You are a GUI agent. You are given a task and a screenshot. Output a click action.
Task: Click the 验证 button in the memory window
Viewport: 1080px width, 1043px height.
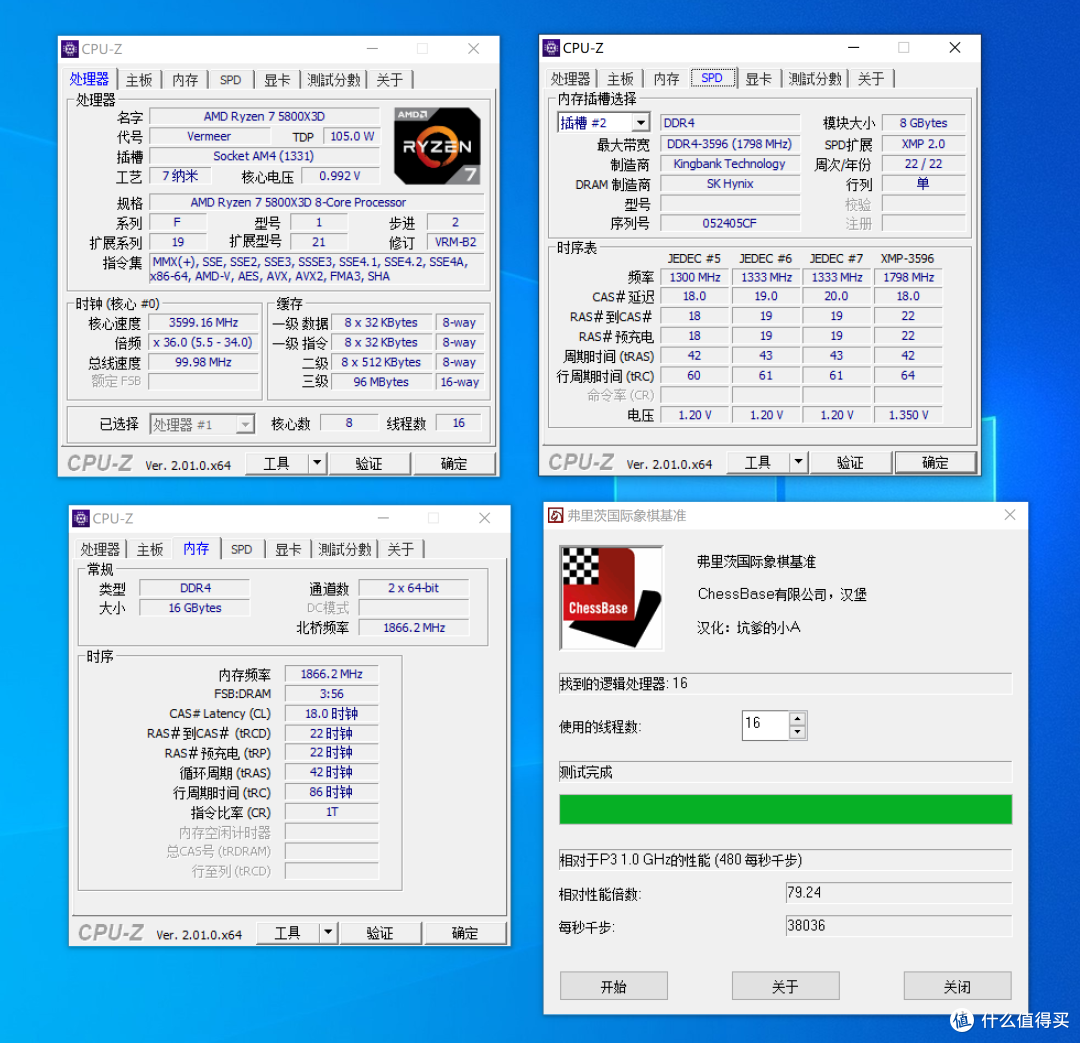click(x=380, y=933)
